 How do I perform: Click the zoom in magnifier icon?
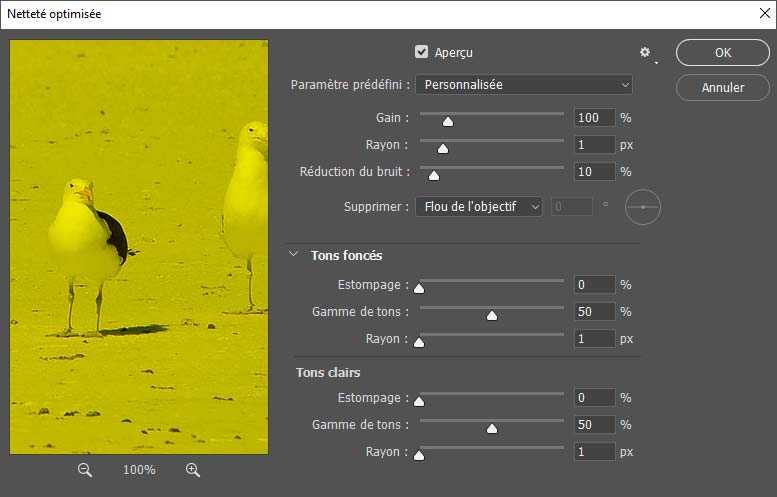point(193,470)
